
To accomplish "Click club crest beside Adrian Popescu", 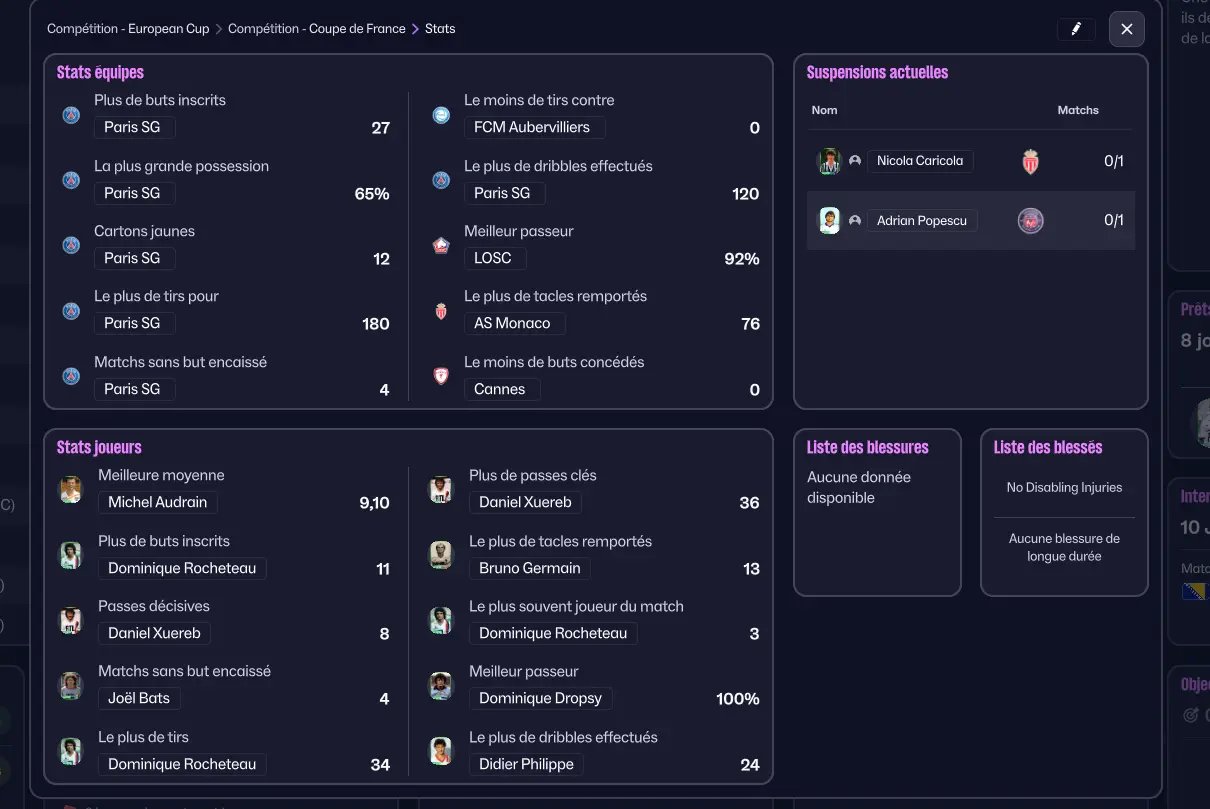I will (x=1030, y=221).
